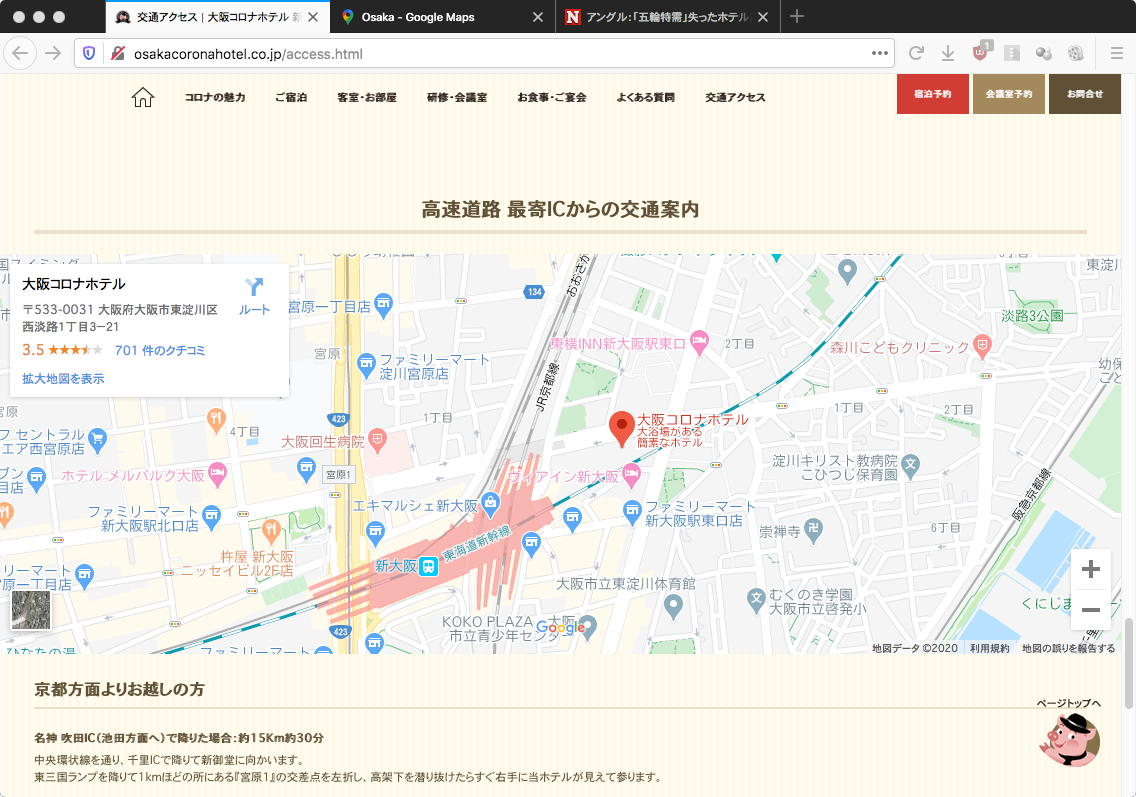Image resolution: width=1136 pixels, height=797 pixels.
Task: Click the route directions arrow icon
Action: (254, 287)
